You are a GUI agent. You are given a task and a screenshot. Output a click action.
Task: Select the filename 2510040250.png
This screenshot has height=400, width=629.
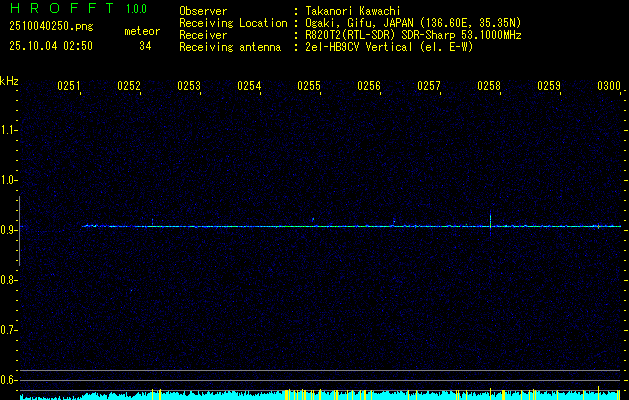tap(51, 27)
